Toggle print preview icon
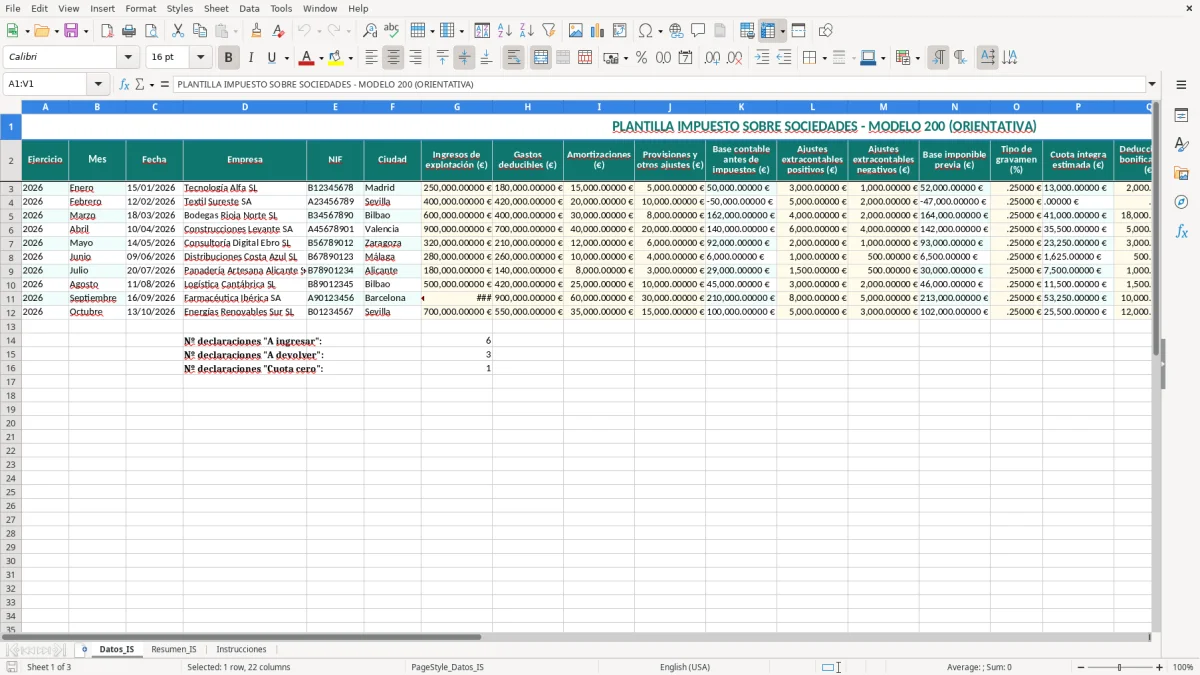Image resolution: width=1200 pixels, height=675 pixels. pos(150,31)
